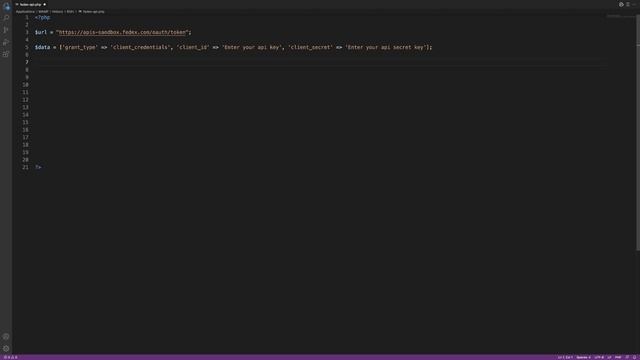
Task: Open the Run and Debug view
Action: (x=6, y=42)
